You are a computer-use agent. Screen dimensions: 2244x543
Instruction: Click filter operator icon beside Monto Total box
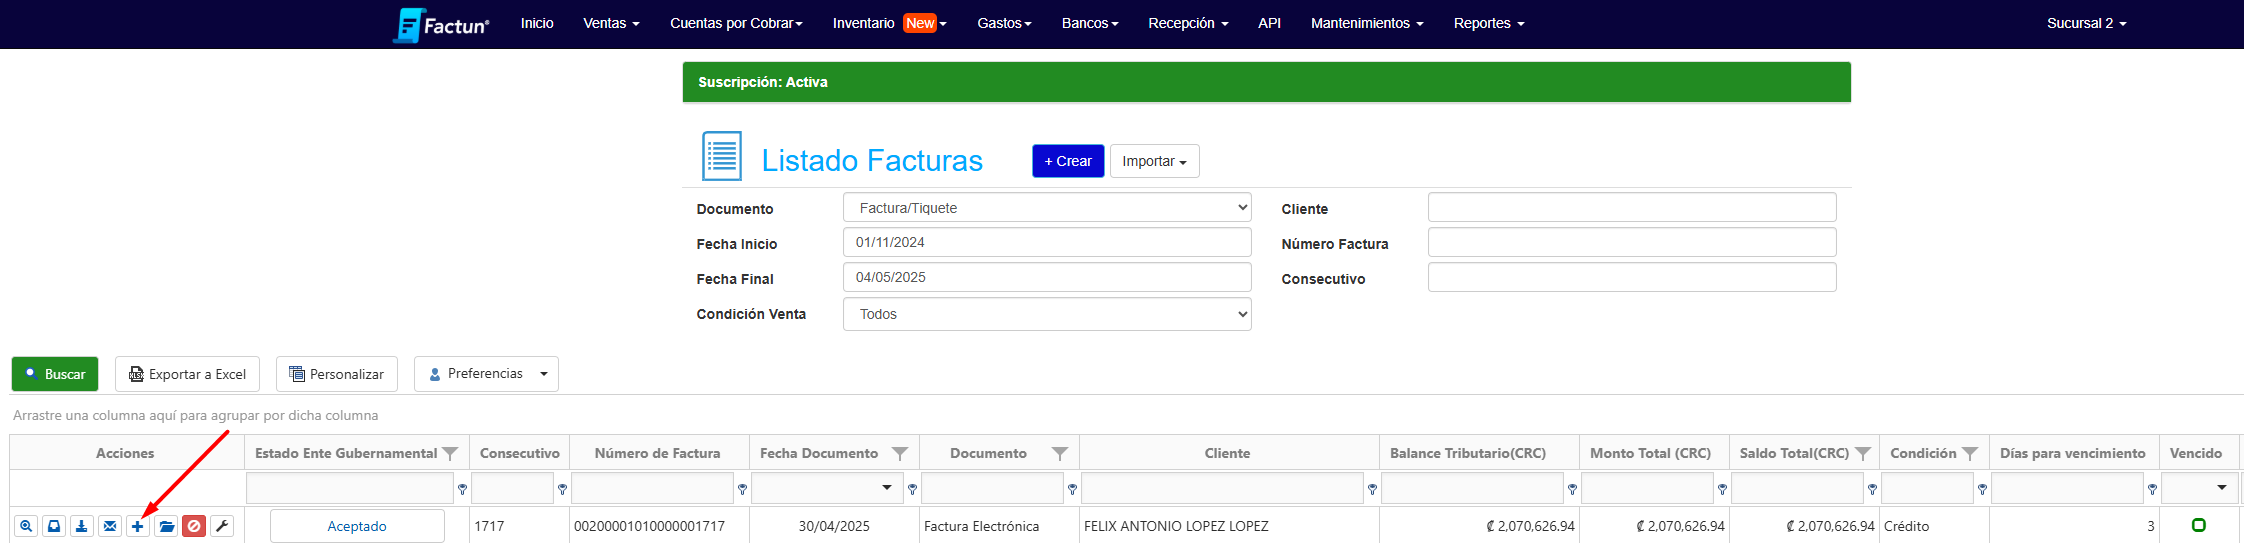[1722, 489]
